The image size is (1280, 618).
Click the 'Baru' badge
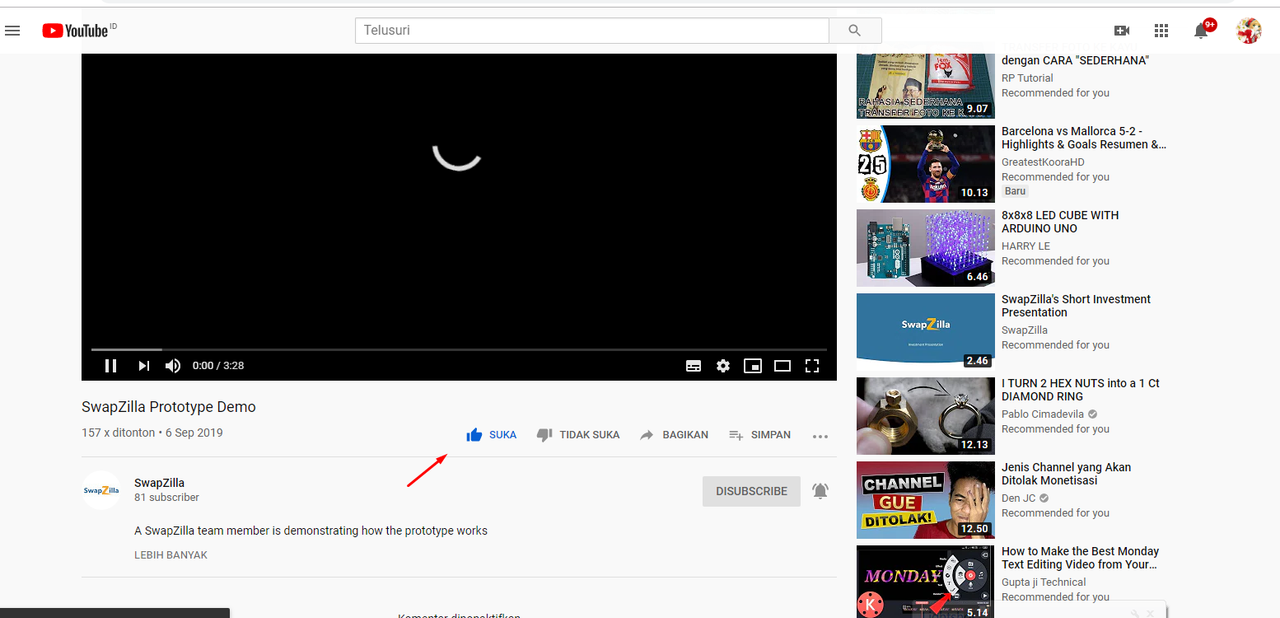[x=1015, y=191]
